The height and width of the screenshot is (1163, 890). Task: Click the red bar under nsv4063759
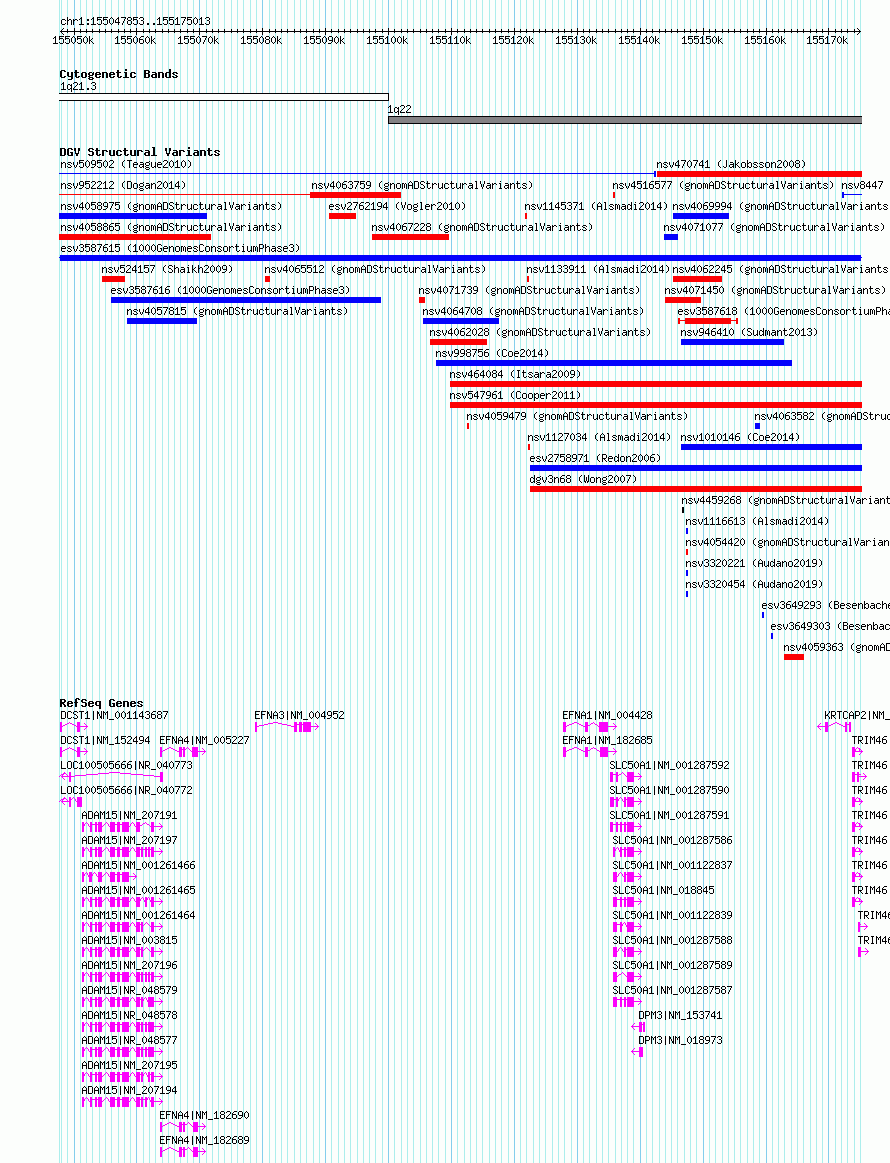[355, 195]
